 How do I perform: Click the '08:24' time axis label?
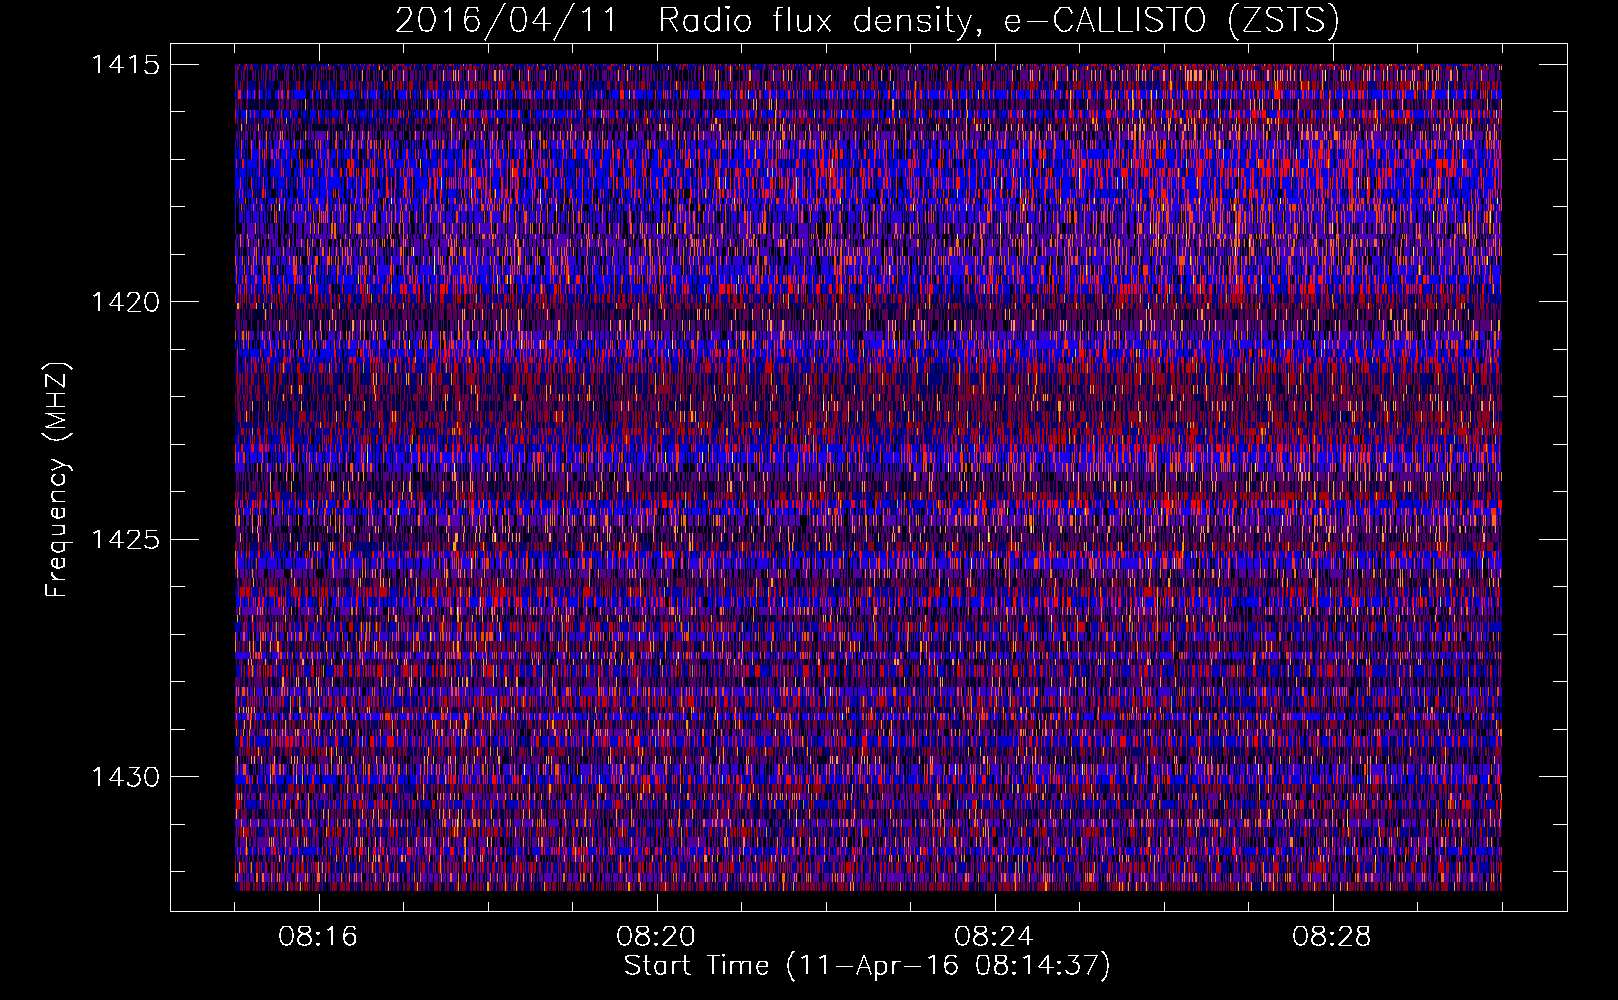coord(994,937)
